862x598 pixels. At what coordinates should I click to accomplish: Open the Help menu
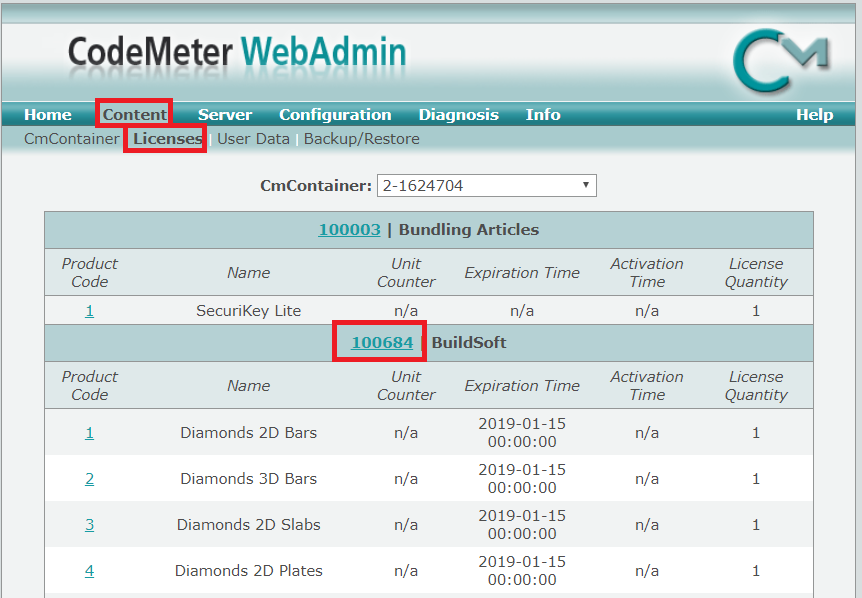815,114
